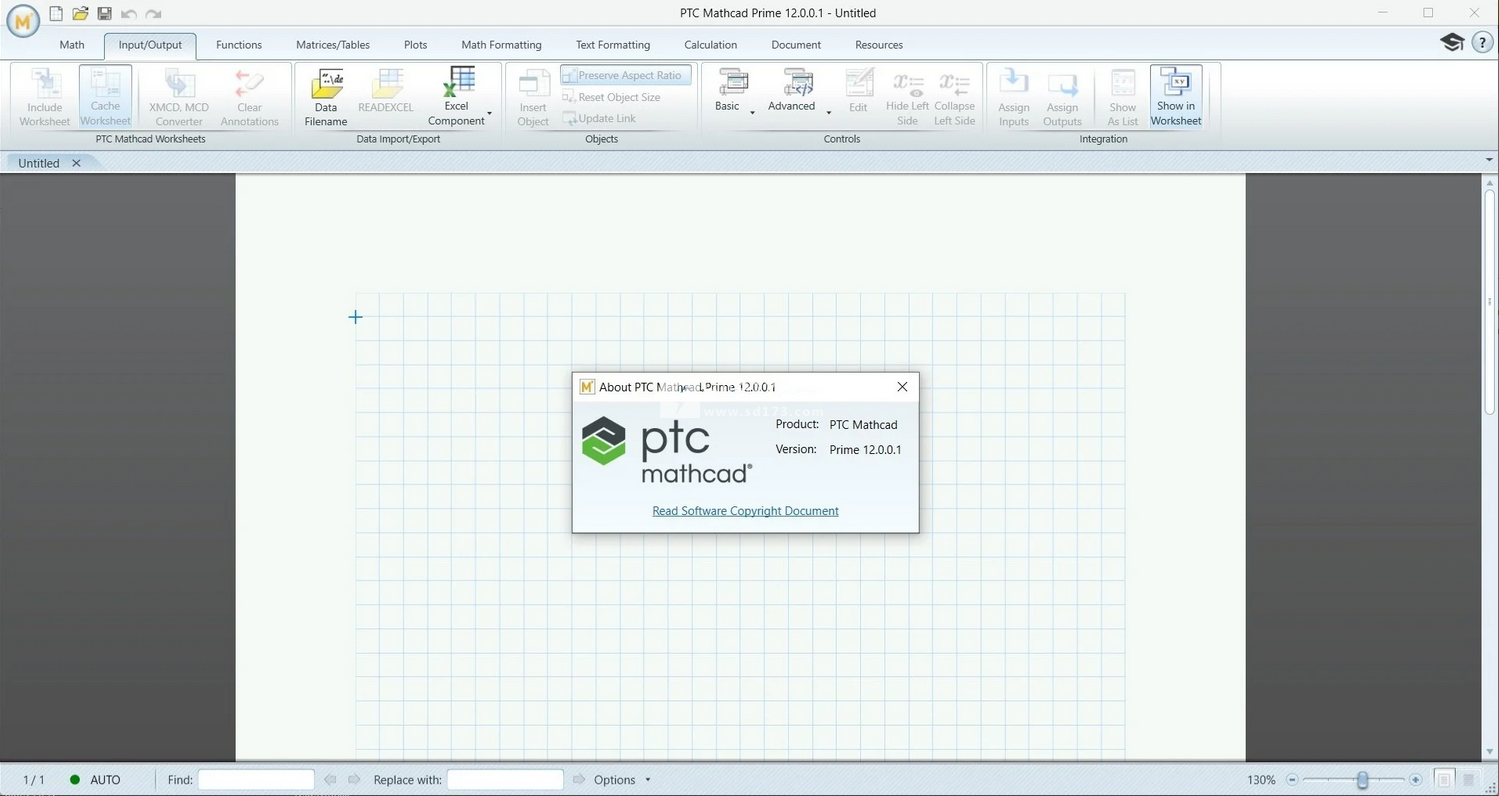
Task: Toggle Preserve Aspect Ratio
Action: point(626,75)
